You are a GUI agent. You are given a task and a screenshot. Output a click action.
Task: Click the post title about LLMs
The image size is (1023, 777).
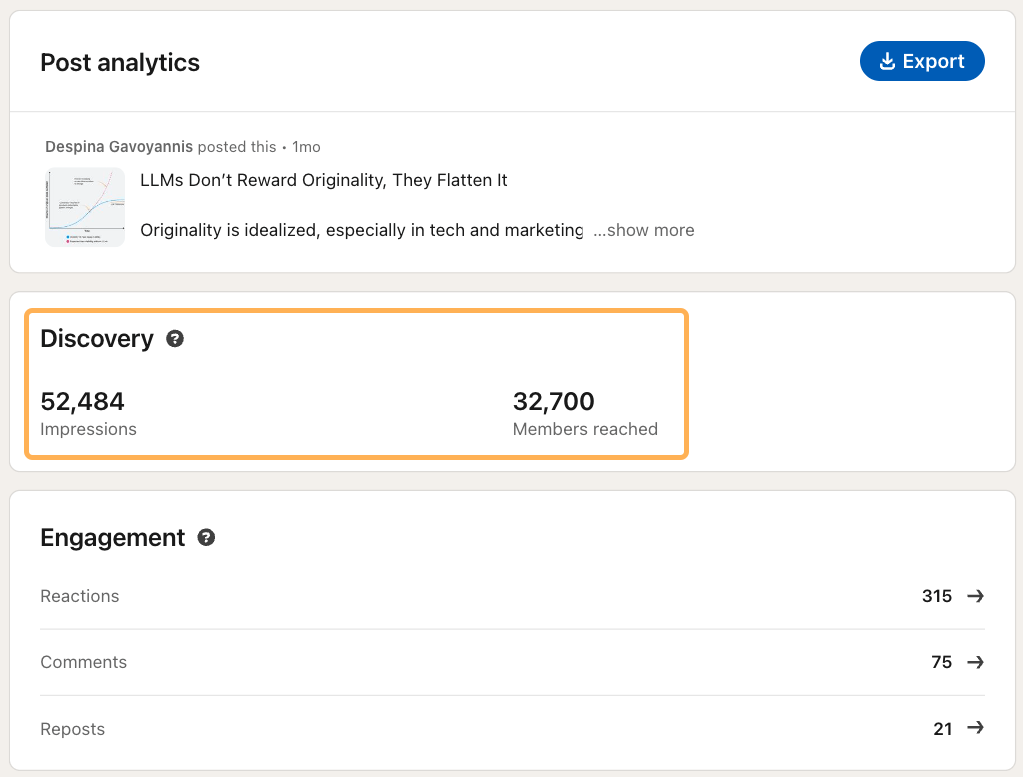pyautogui.click(x=322, y=180)
